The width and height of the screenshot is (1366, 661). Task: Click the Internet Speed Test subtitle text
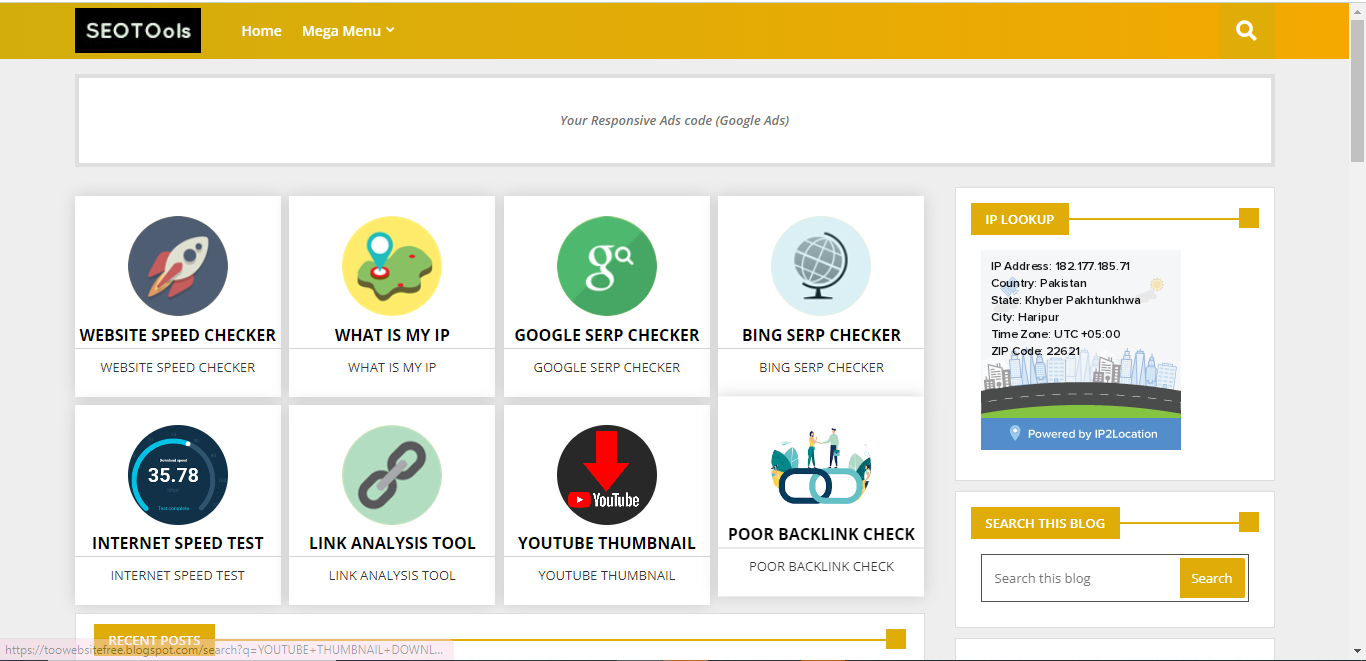pos(178,575)
